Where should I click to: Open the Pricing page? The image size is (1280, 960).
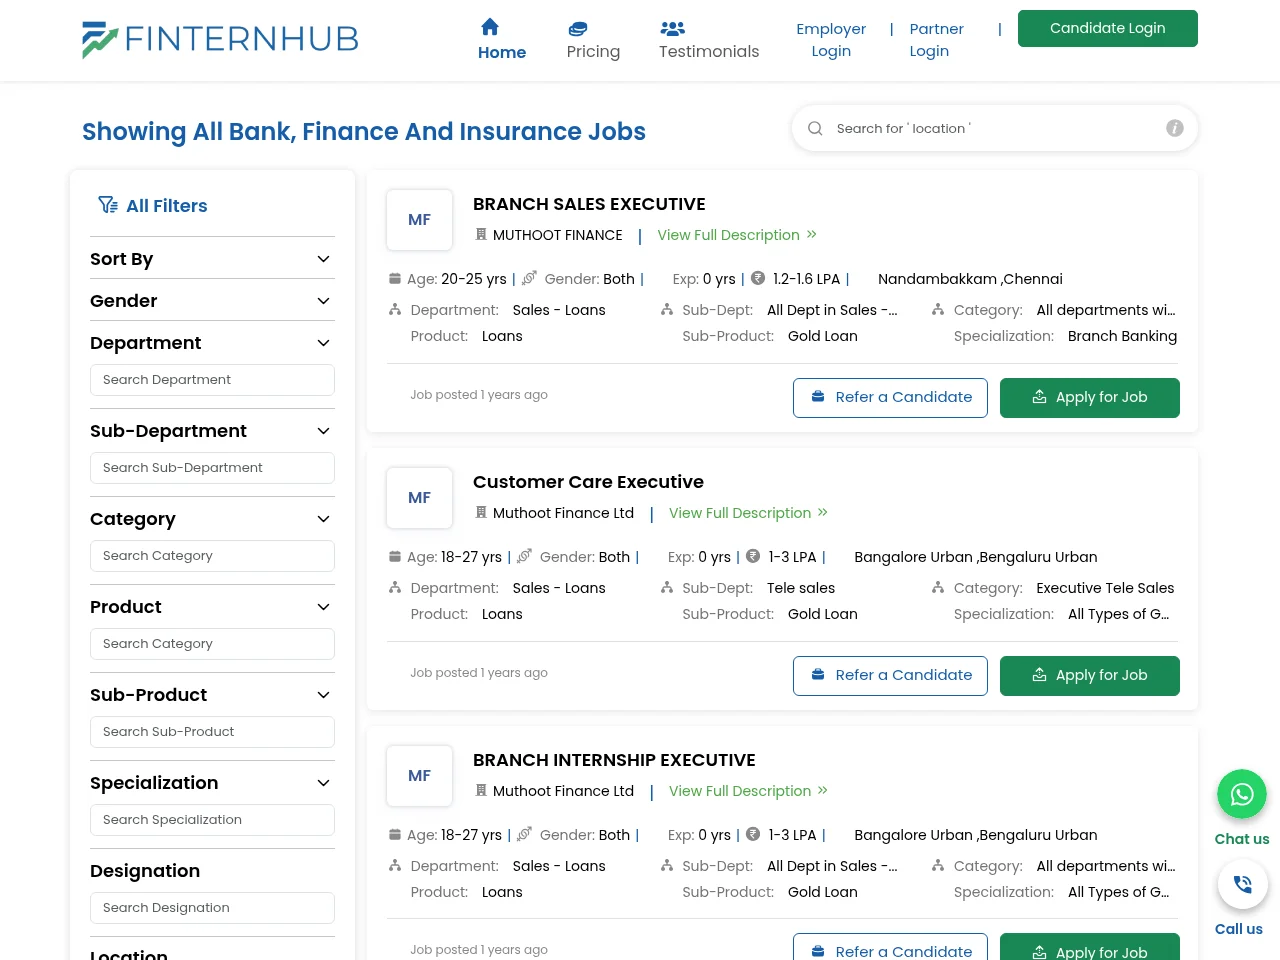coord(593,40)
